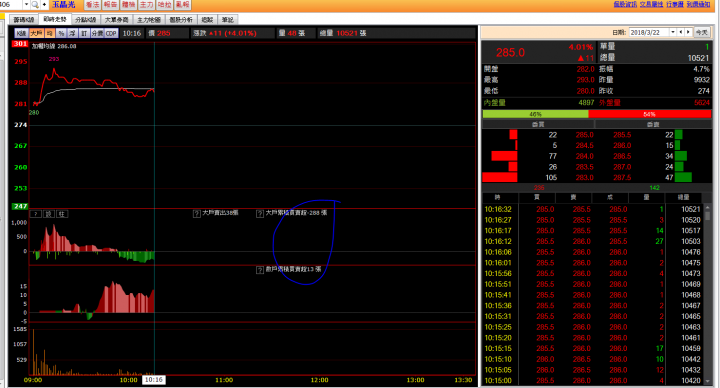Click the 報告 toolbar button
This screenshot has width=720, height=388.
[110, 5]
